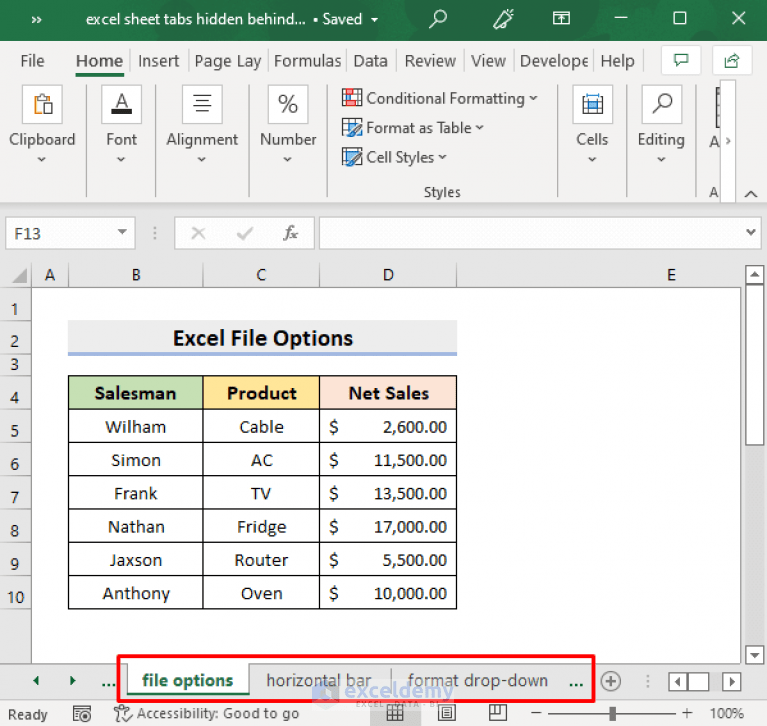Switch to Page Break Preview icon
This screenshot has width=767, height=726.
497,712
